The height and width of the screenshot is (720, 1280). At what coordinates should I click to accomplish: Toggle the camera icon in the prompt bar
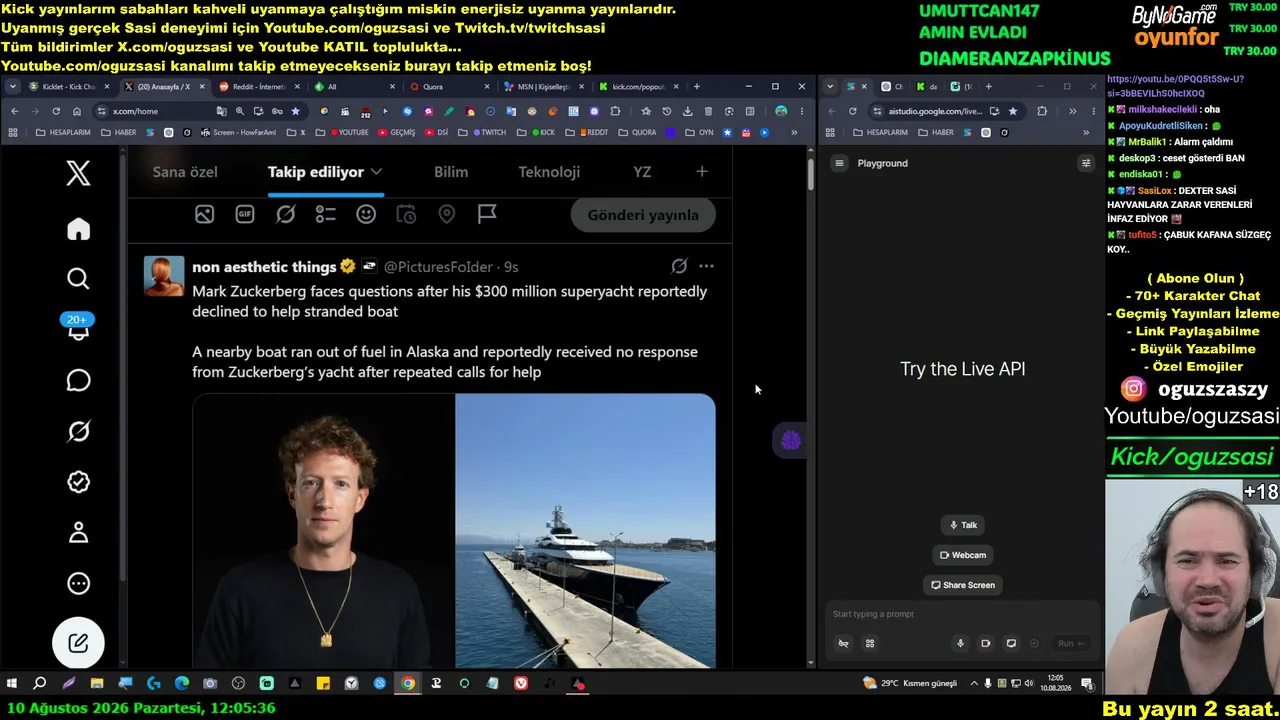coord(985,644)
